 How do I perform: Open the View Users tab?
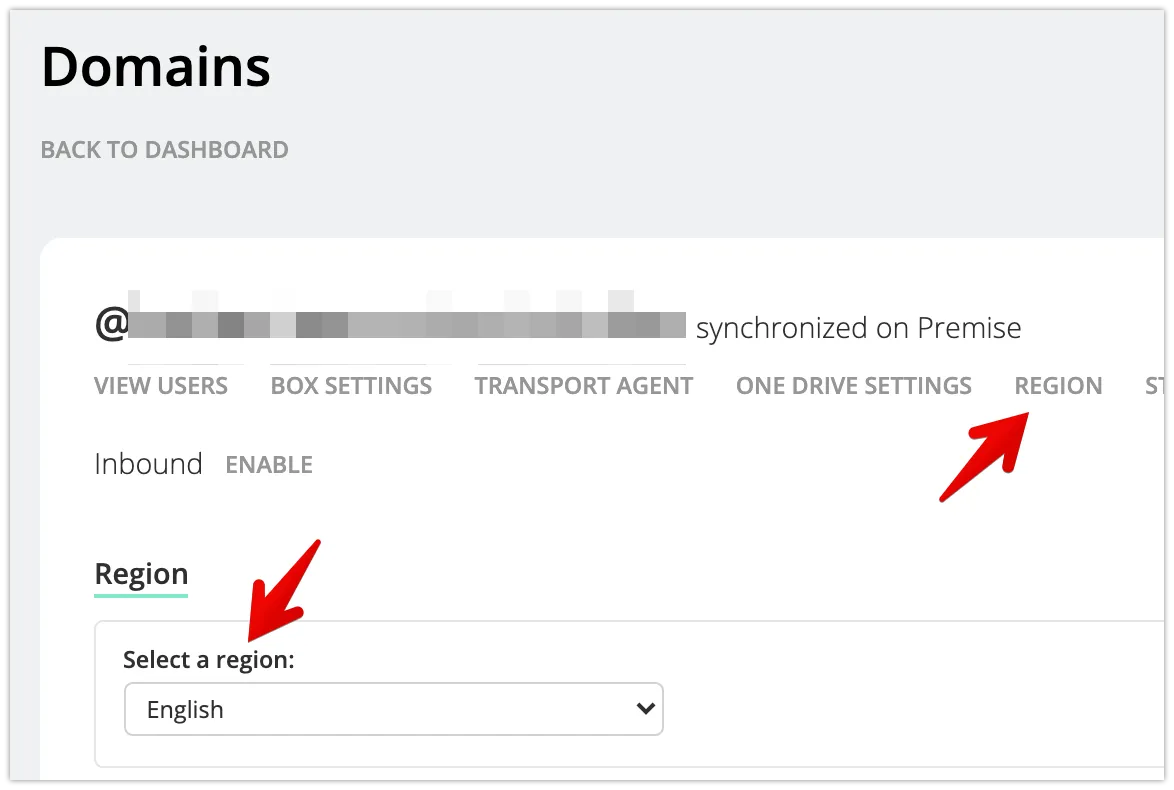(161, 386)
